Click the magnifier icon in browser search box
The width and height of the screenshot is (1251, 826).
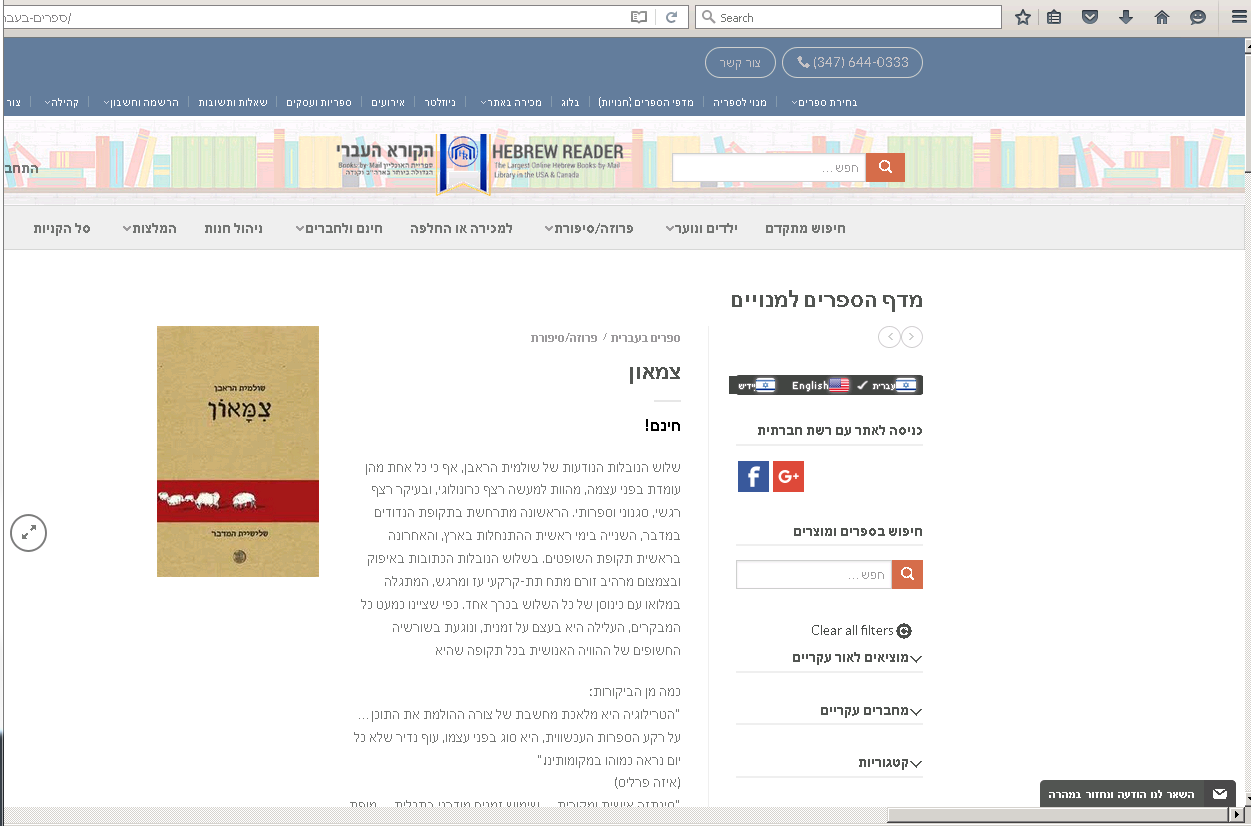(708, 17)
